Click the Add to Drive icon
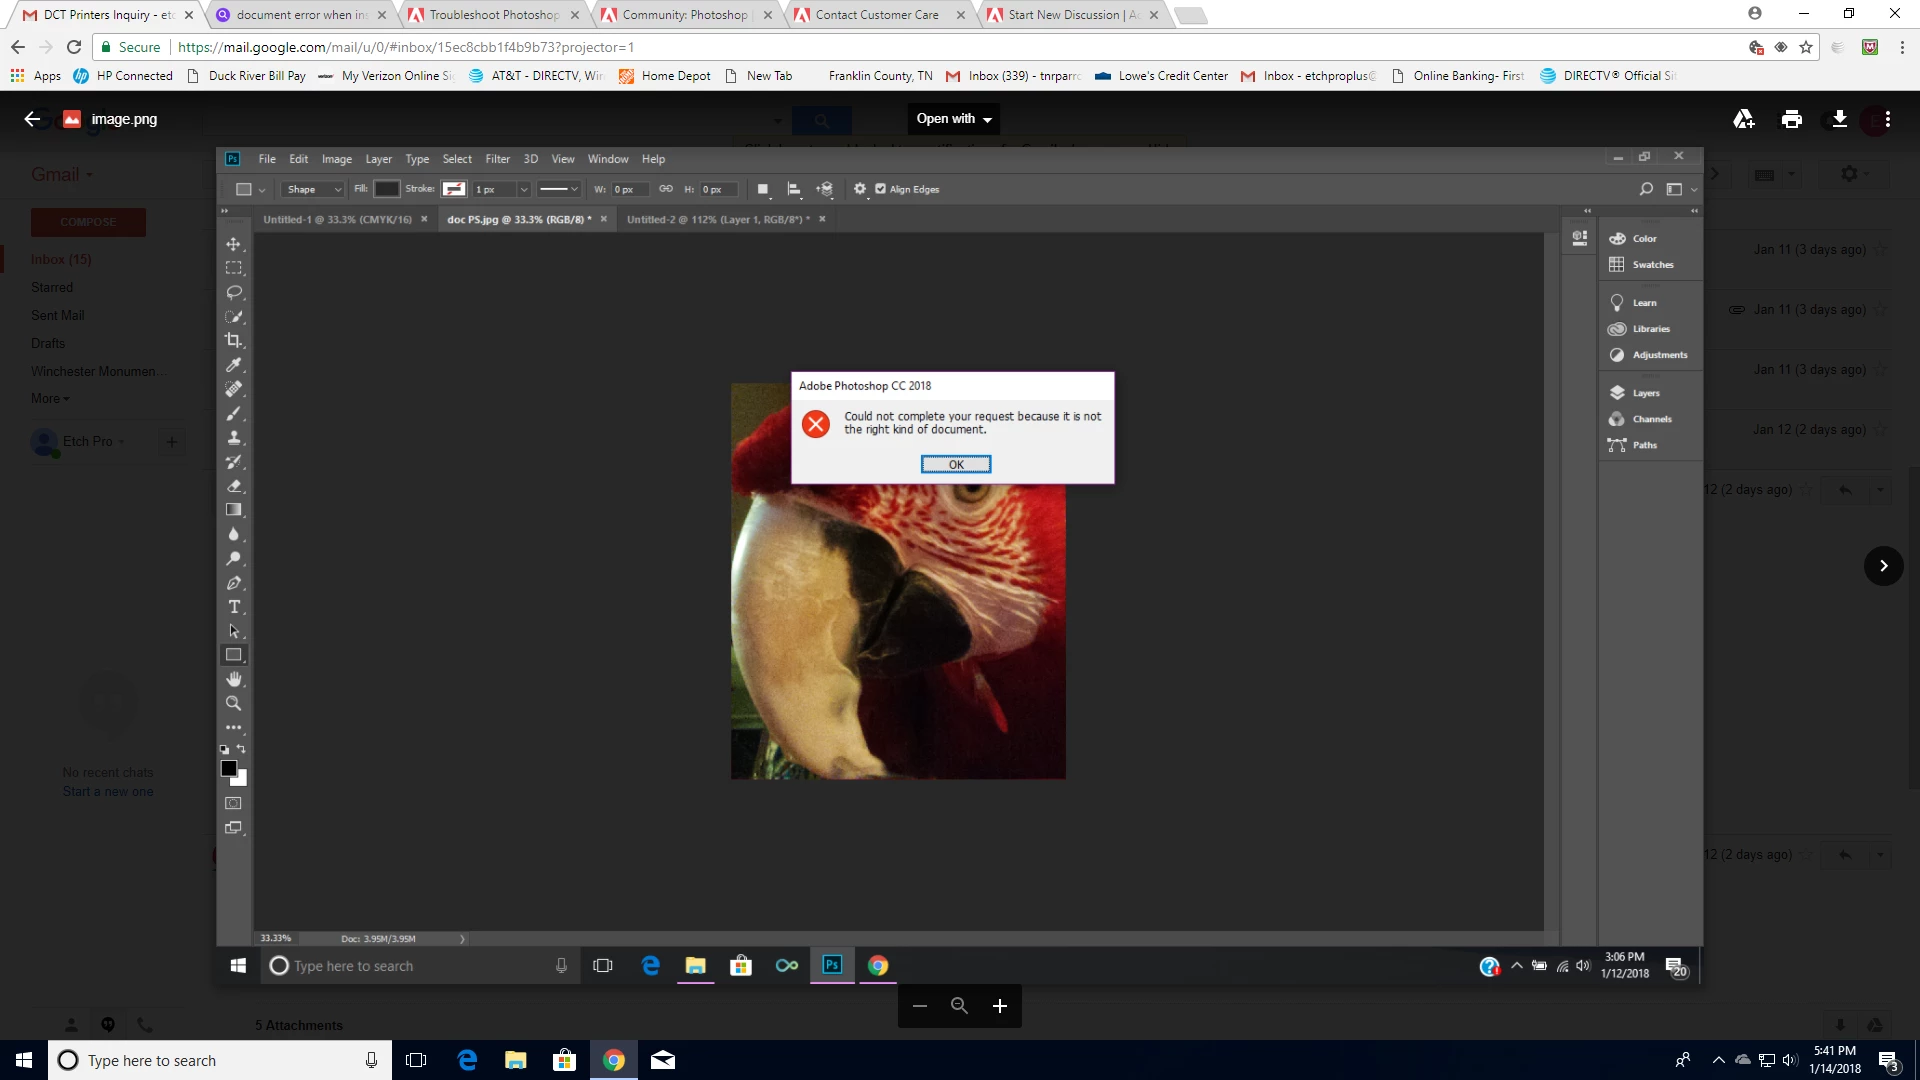 1743,119
